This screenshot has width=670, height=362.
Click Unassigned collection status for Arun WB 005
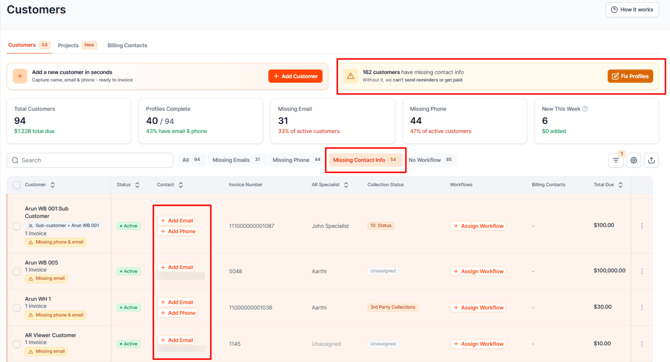(x=383, y=271)
